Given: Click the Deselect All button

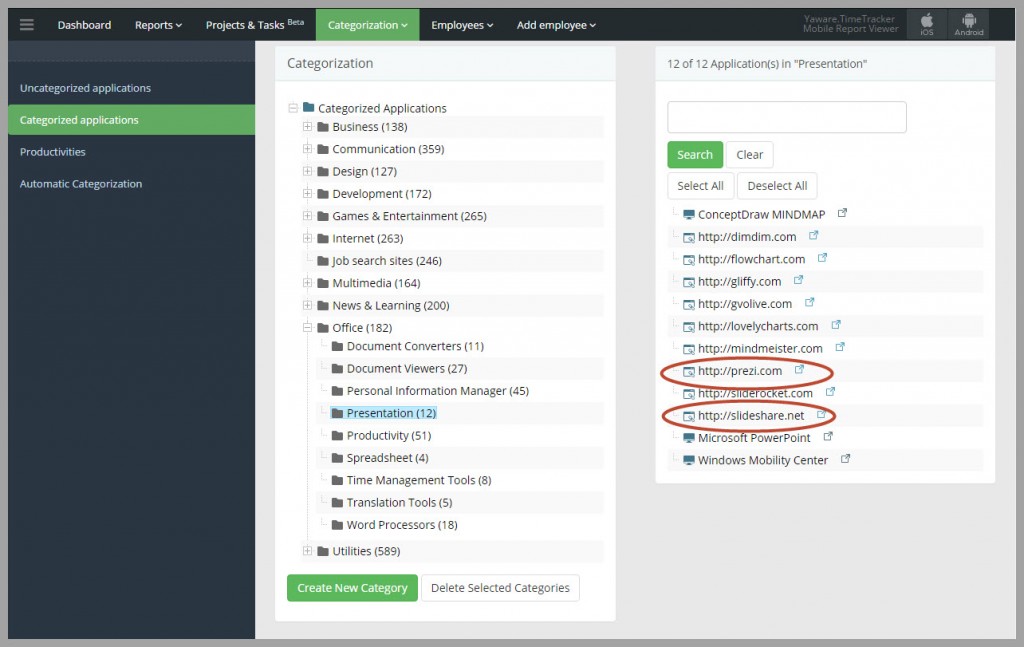Looking at the screenshot, I should click(777, 186).
